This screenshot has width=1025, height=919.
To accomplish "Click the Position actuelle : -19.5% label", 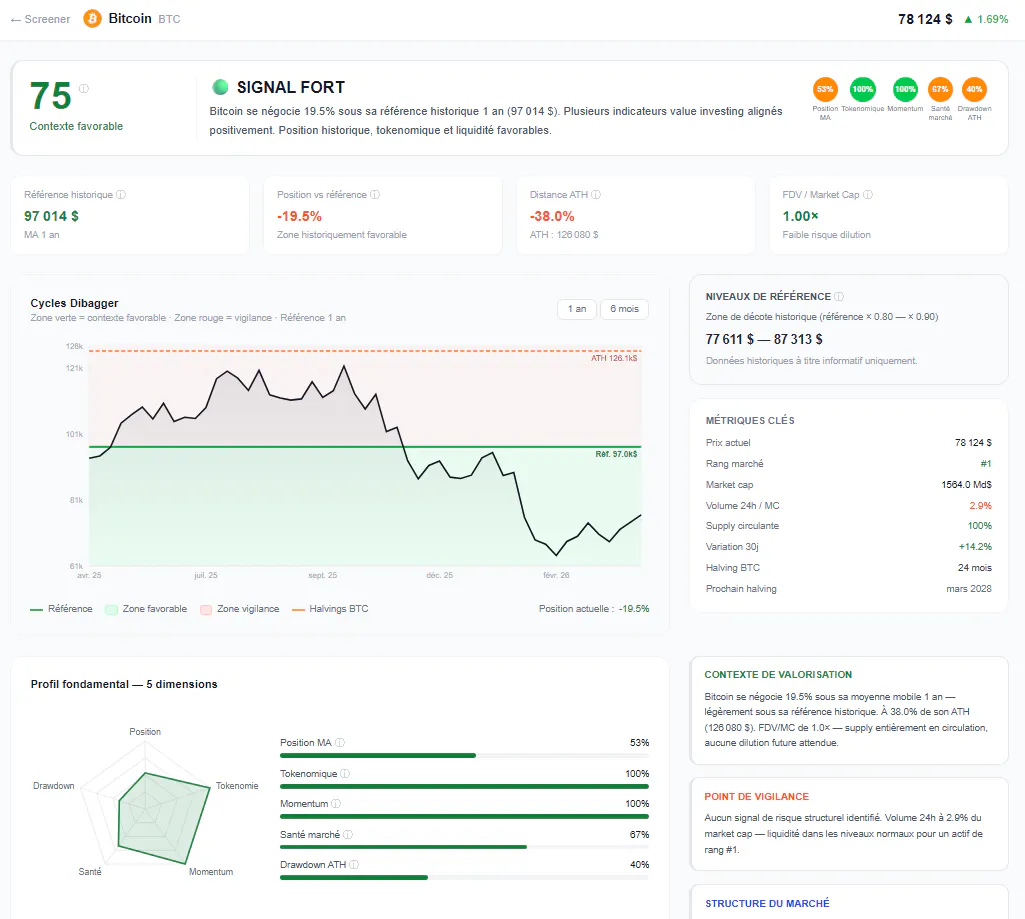I will point(594,609).
